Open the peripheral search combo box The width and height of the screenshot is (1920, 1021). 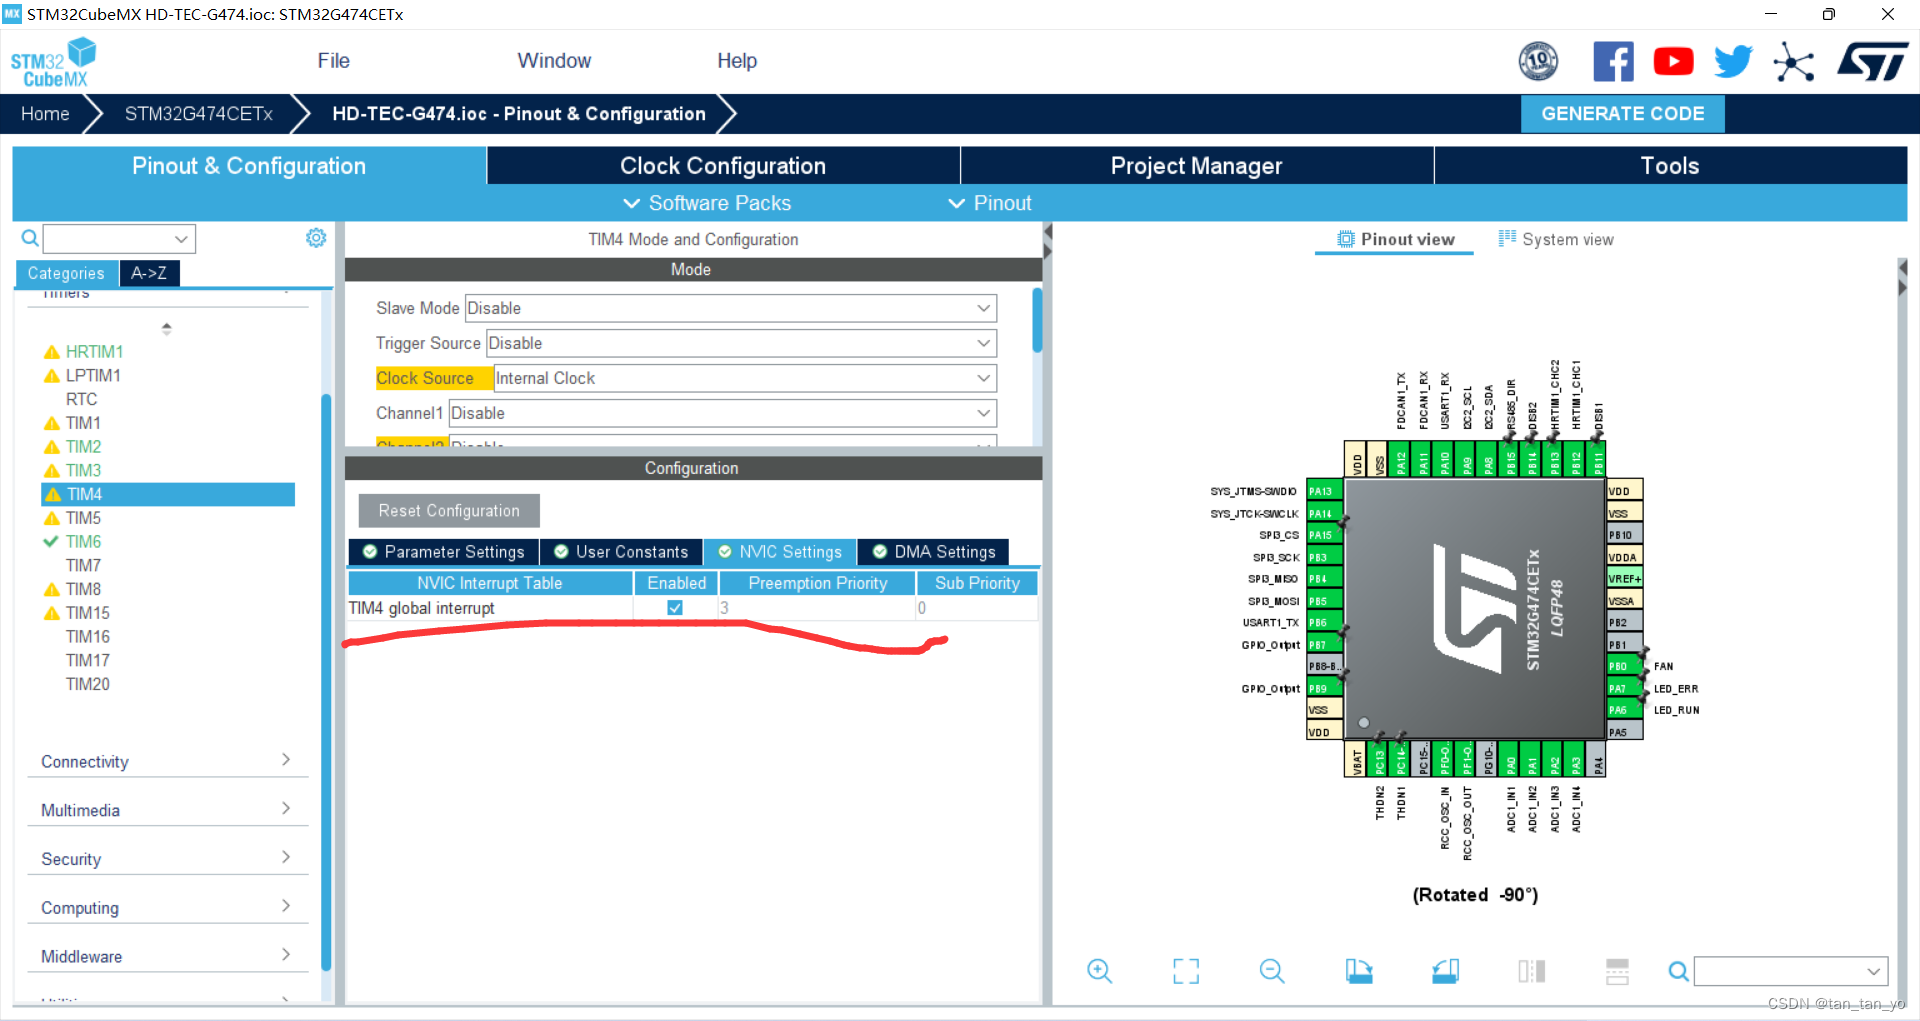[119, 238]
